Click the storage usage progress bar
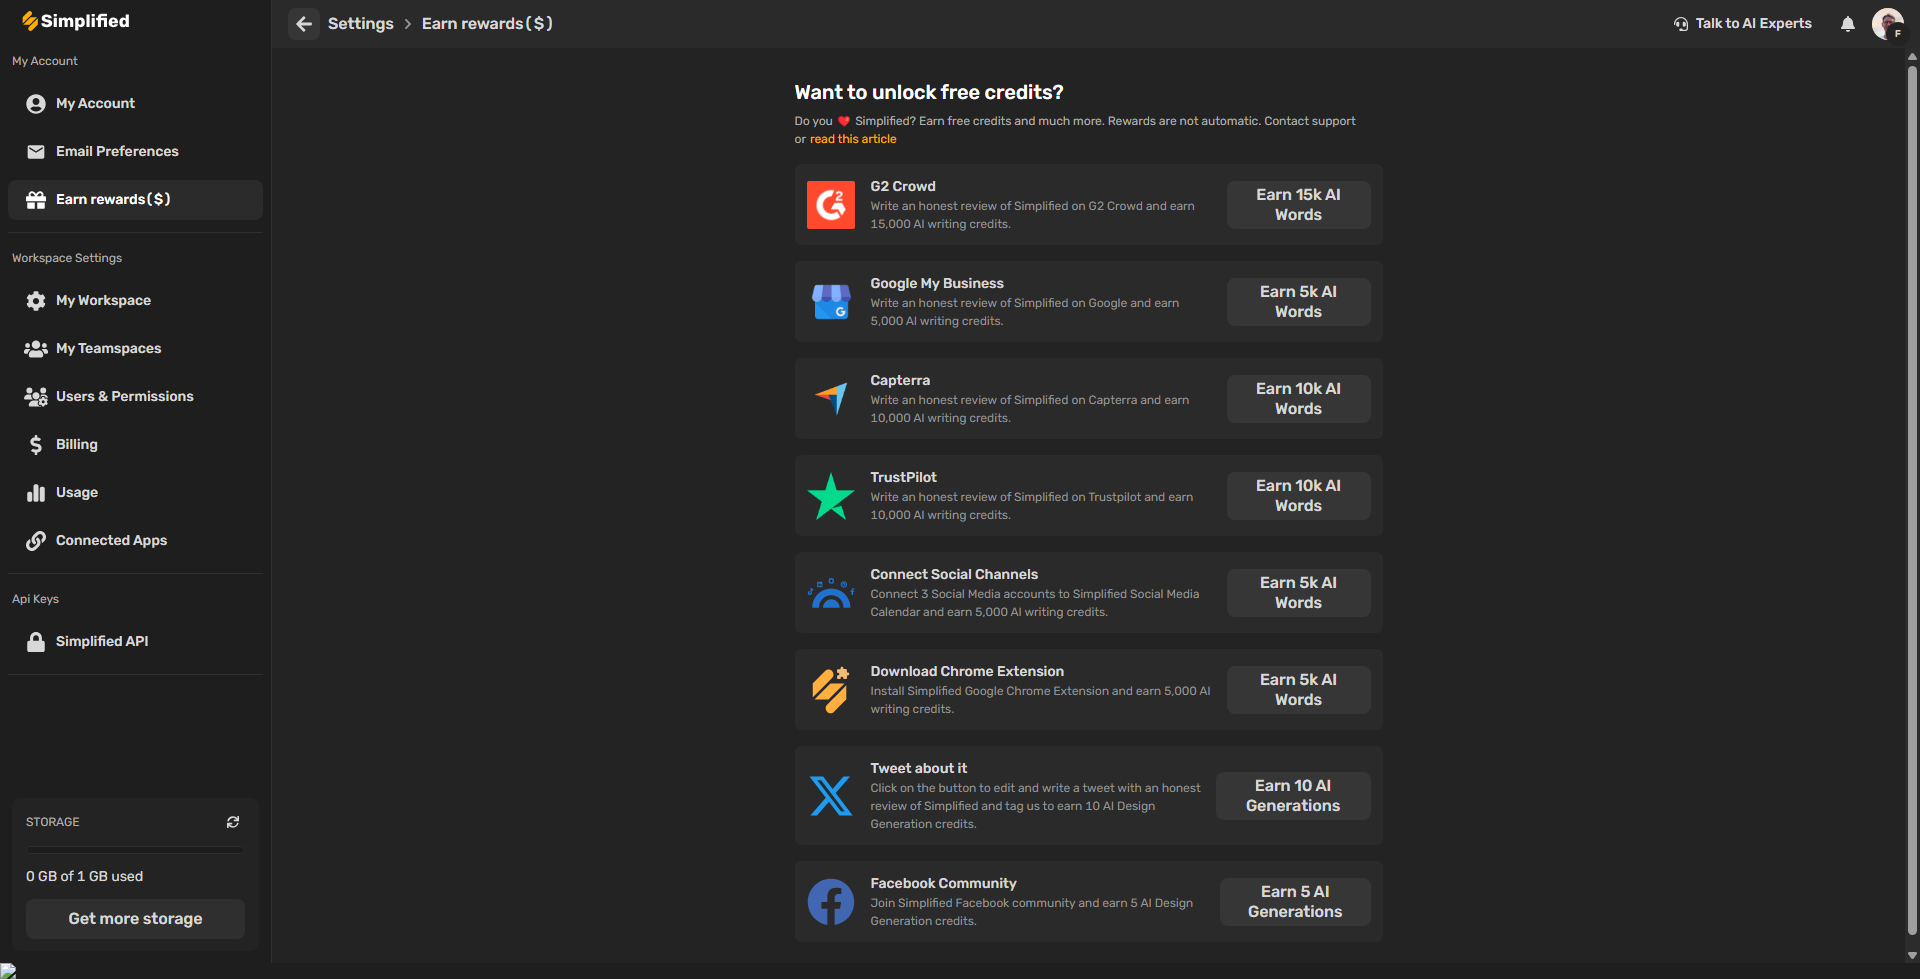1920x979 pixels. (135, 852)
